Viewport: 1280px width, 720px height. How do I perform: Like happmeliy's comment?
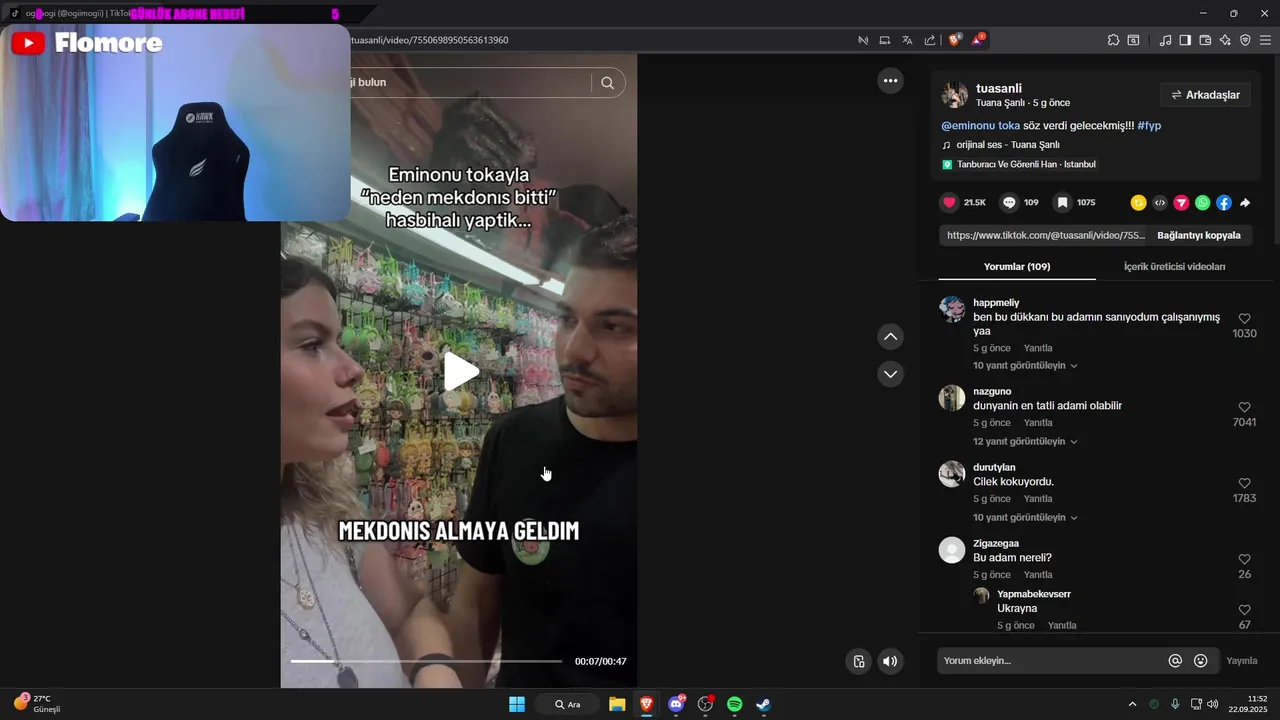point(1244,319)
